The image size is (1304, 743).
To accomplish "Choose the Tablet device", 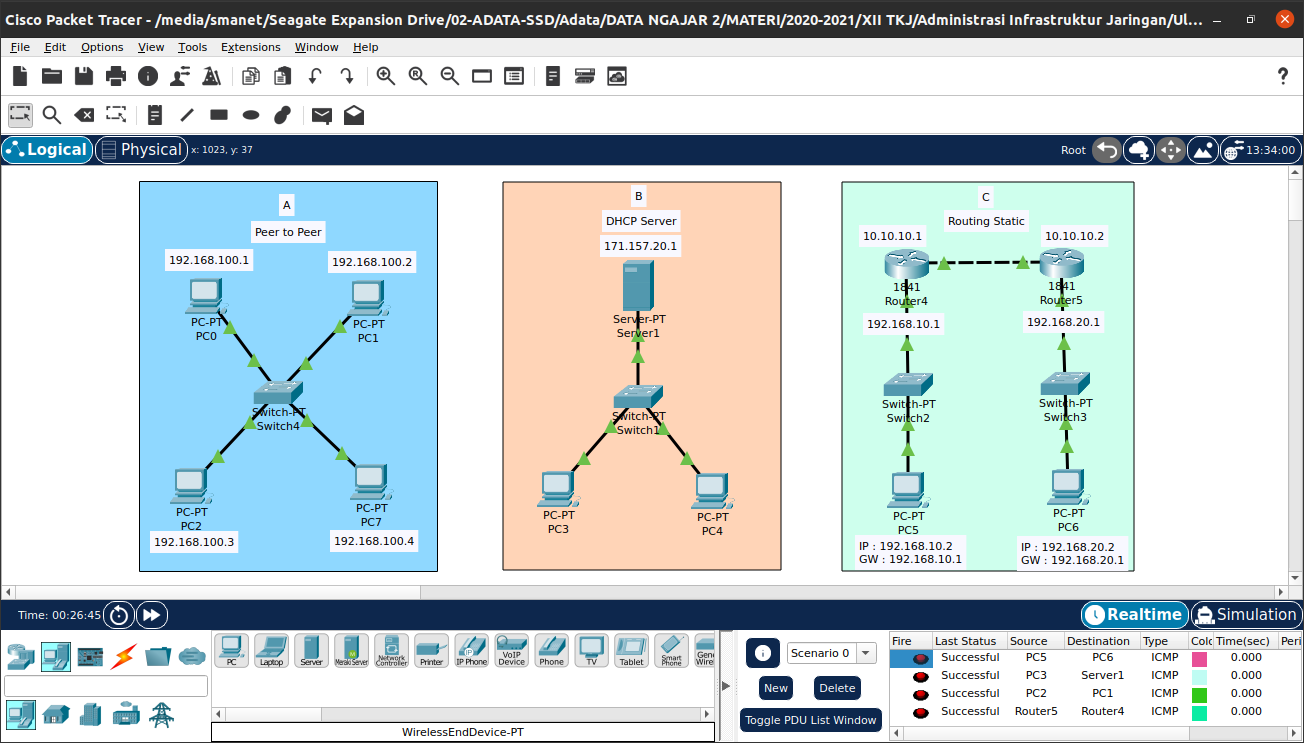I will [x=631, y=651].
